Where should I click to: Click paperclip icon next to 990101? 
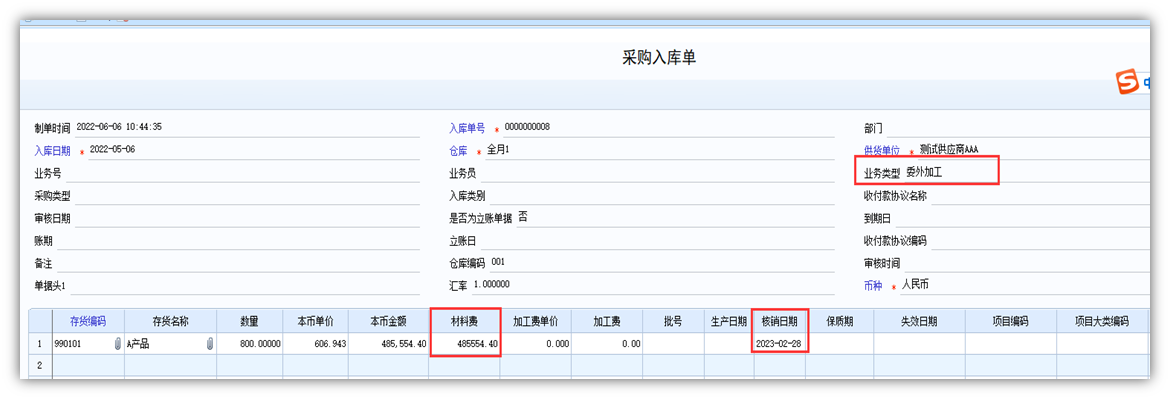coord(117,344)
